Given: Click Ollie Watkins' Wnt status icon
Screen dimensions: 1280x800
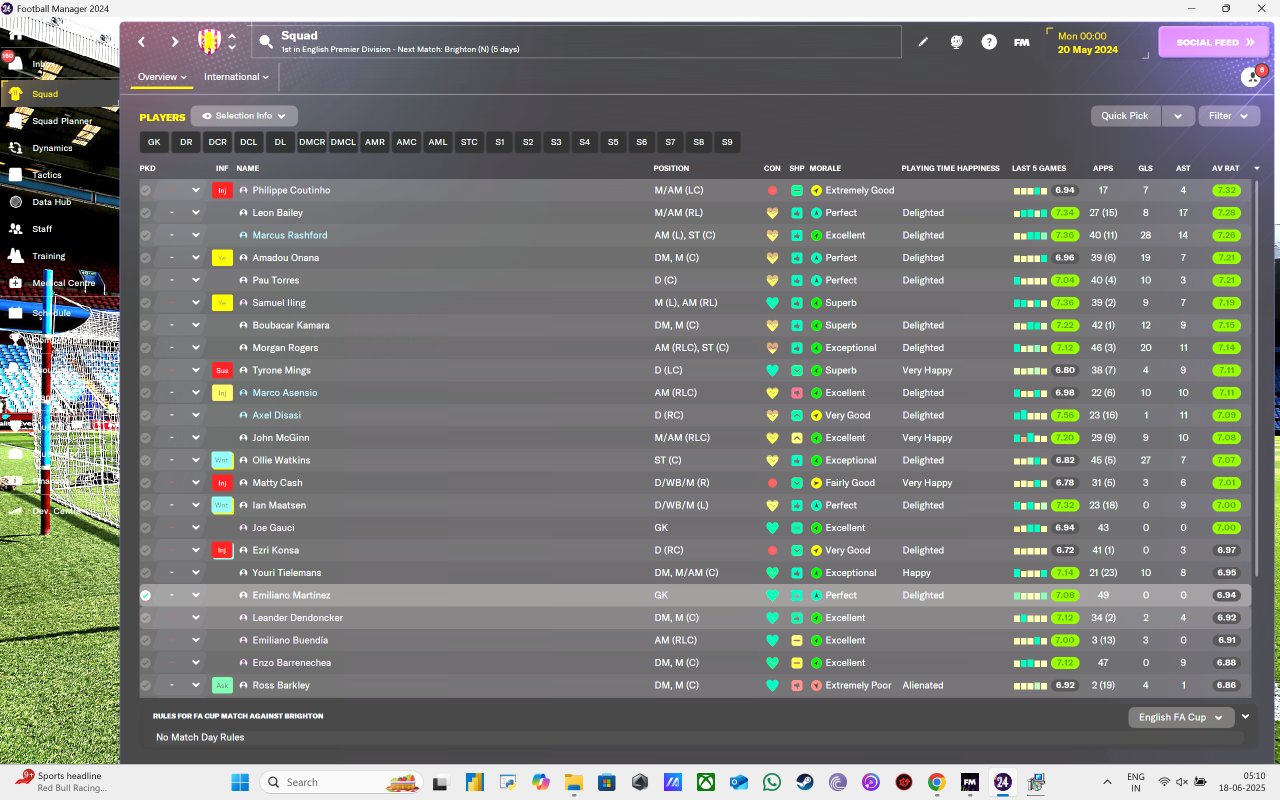Looking at the screenshot, I should 222,460.
